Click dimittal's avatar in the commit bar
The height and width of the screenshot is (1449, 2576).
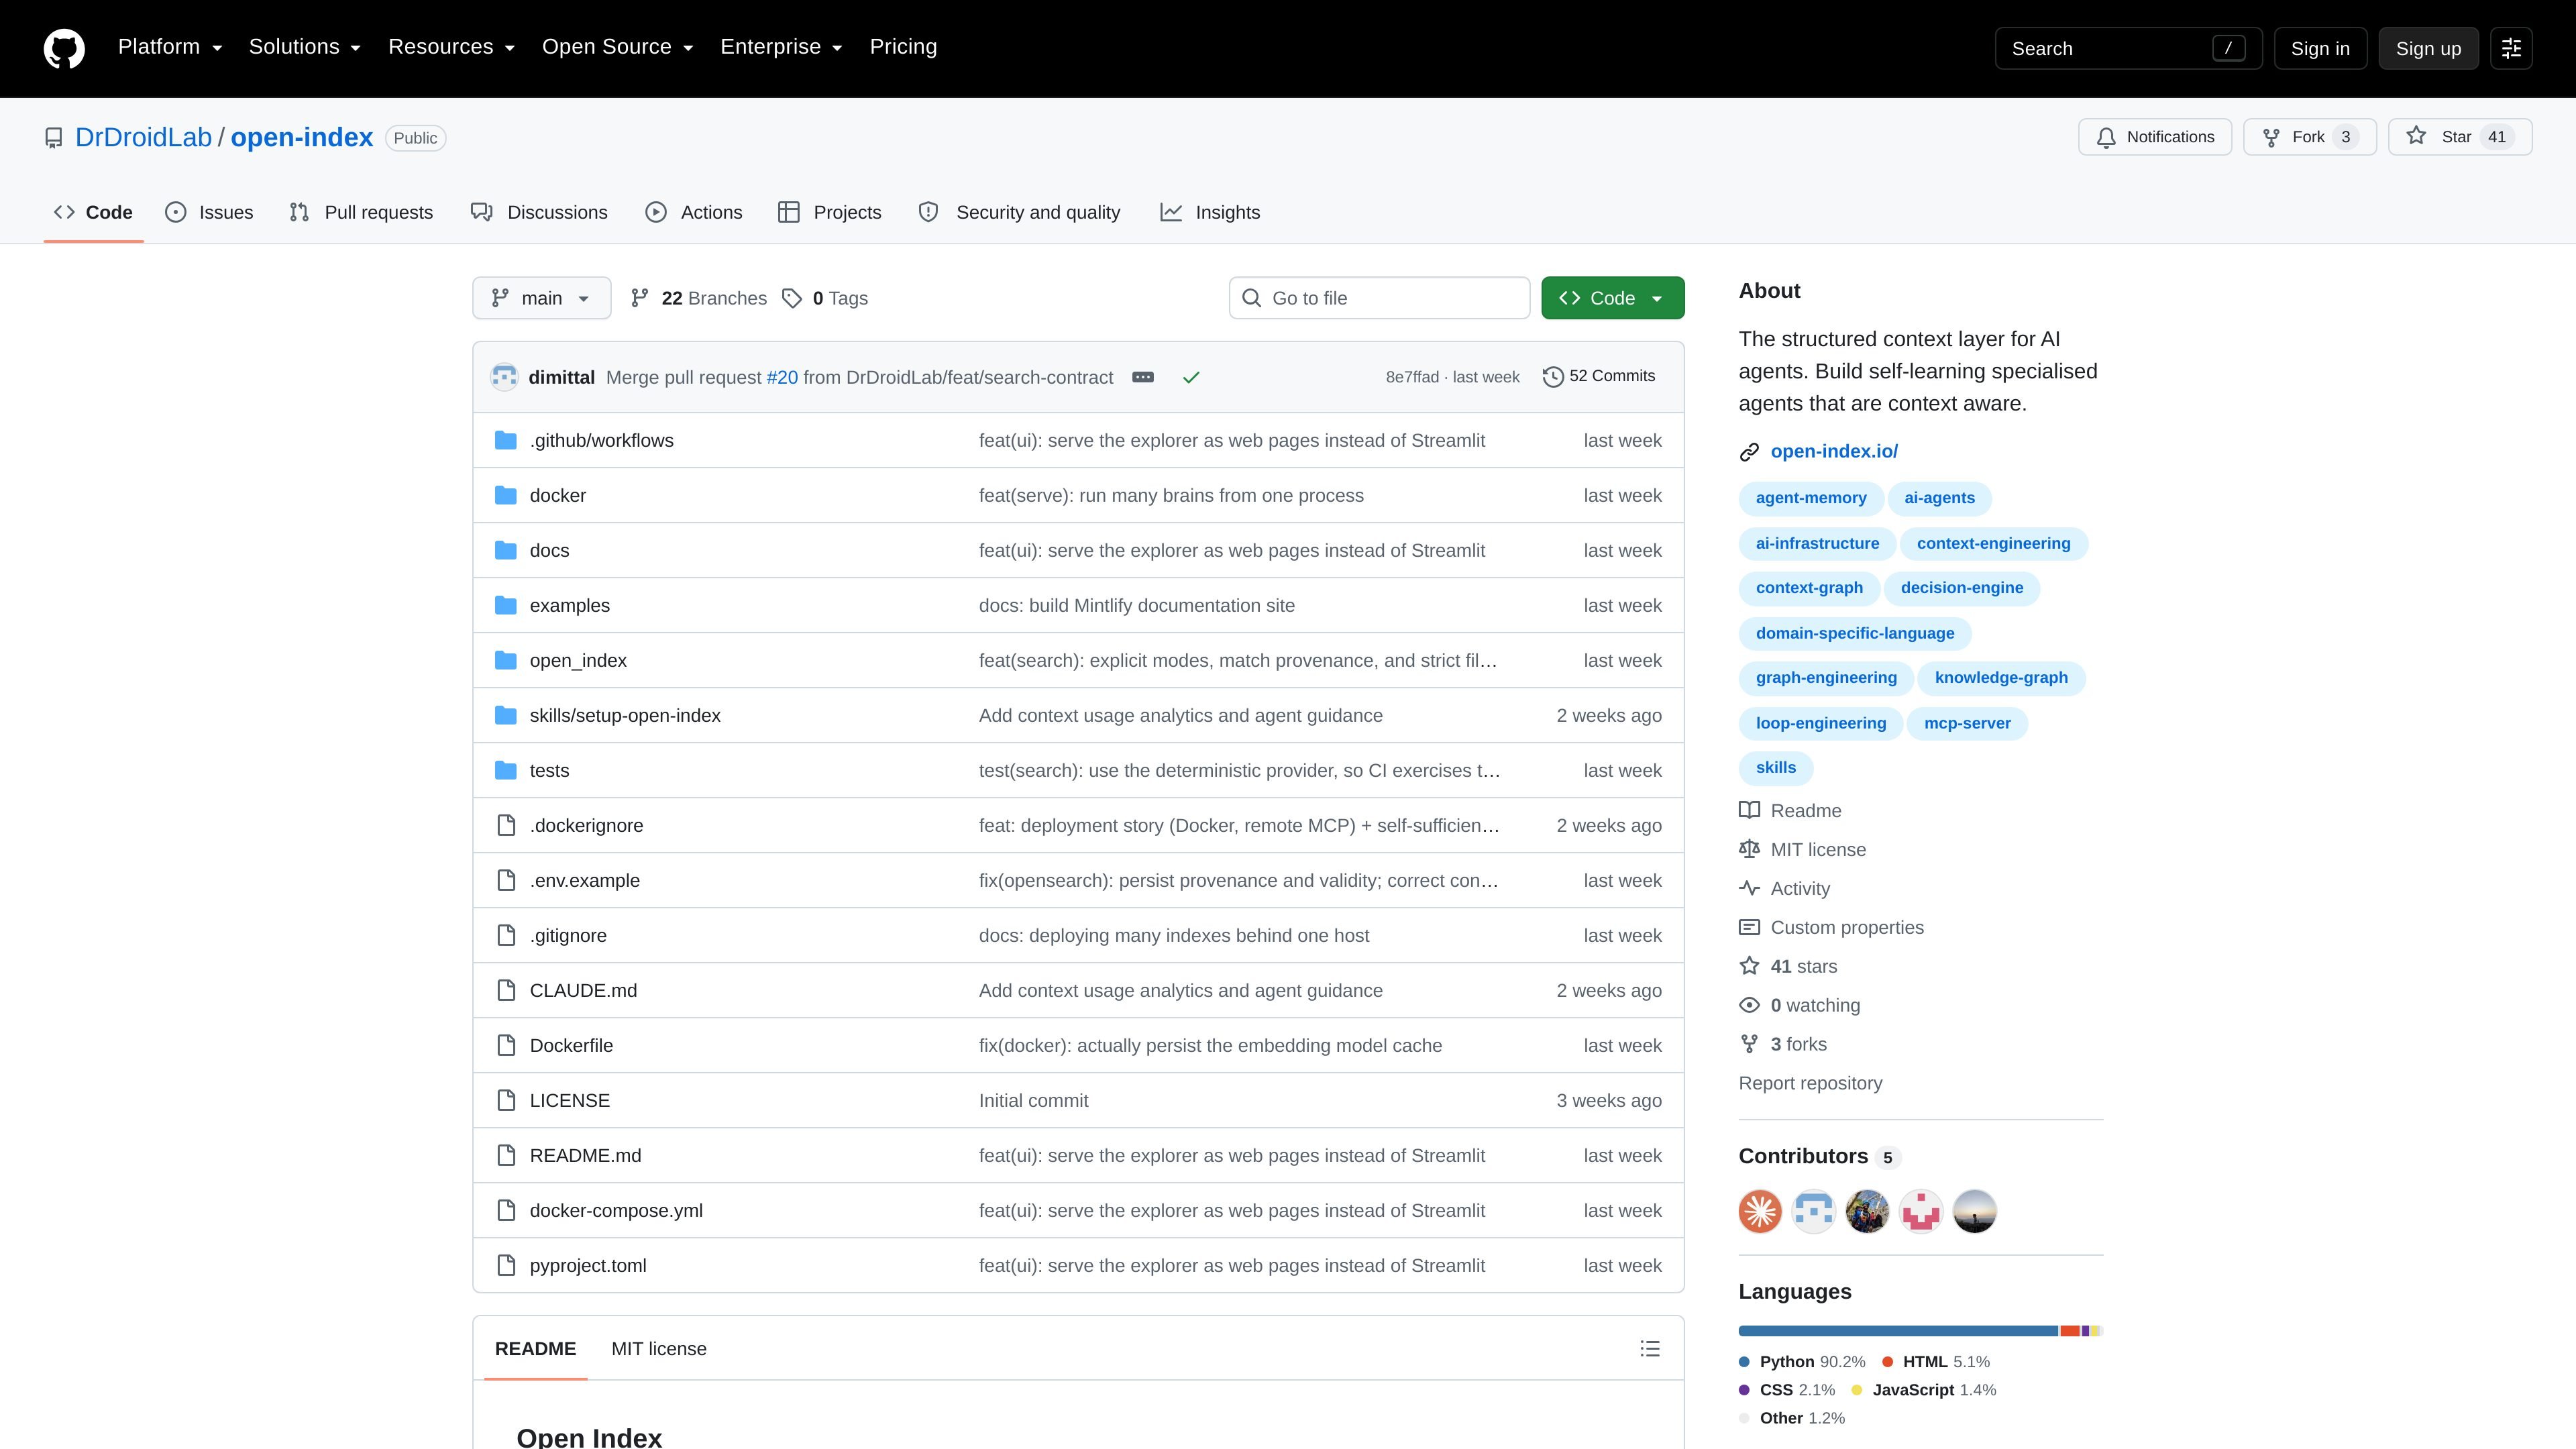(504, 377)
